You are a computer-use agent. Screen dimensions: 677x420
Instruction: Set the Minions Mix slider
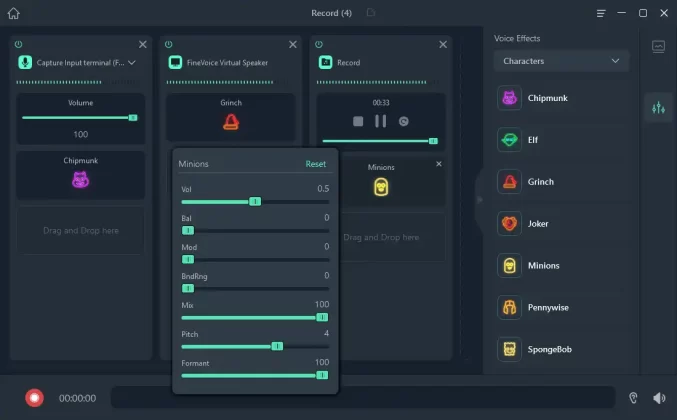255,317
